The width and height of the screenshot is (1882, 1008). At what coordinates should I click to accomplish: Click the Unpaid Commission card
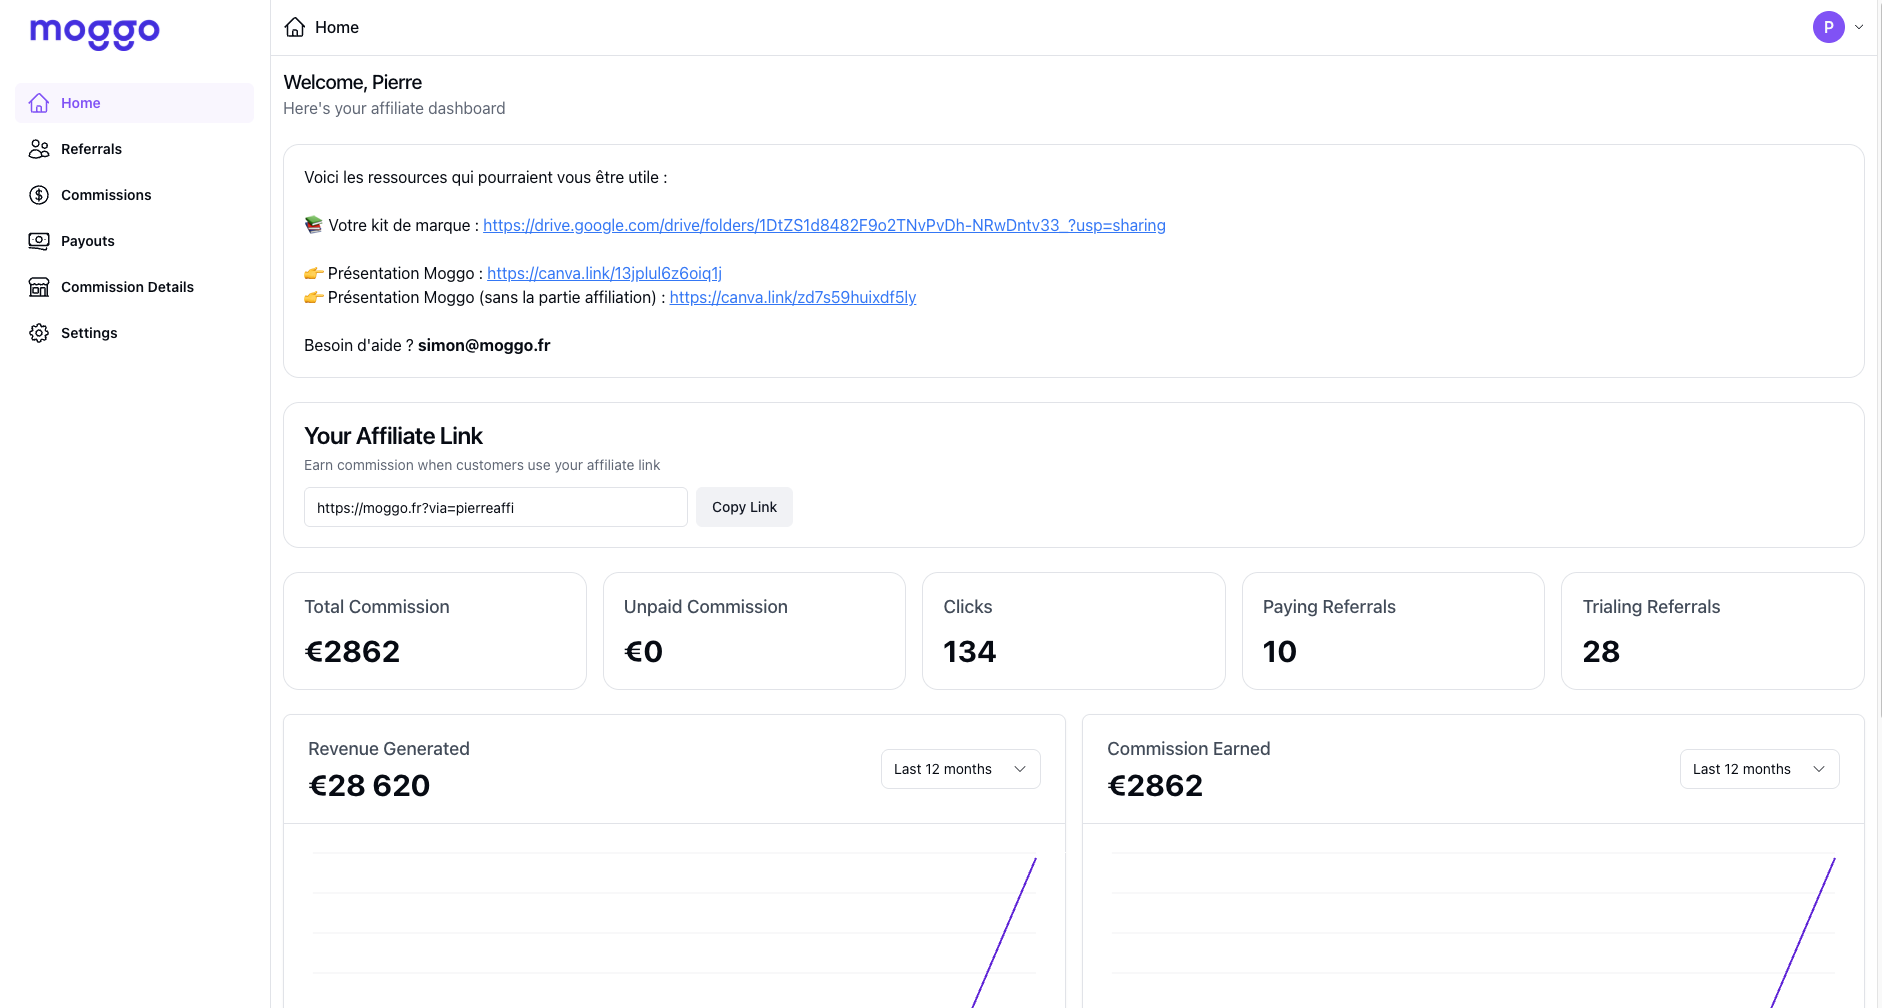click(754, 631)
